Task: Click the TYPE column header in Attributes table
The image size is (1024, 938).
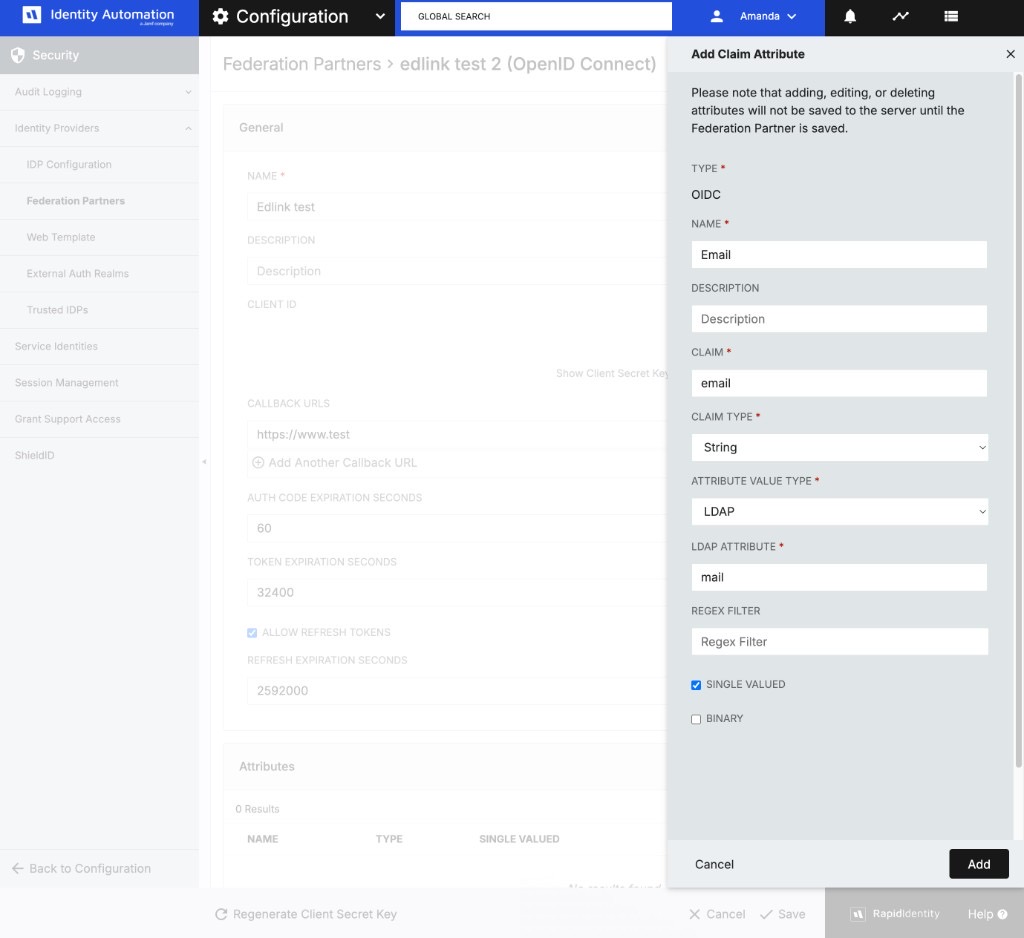Action: [x=389, y=839]
